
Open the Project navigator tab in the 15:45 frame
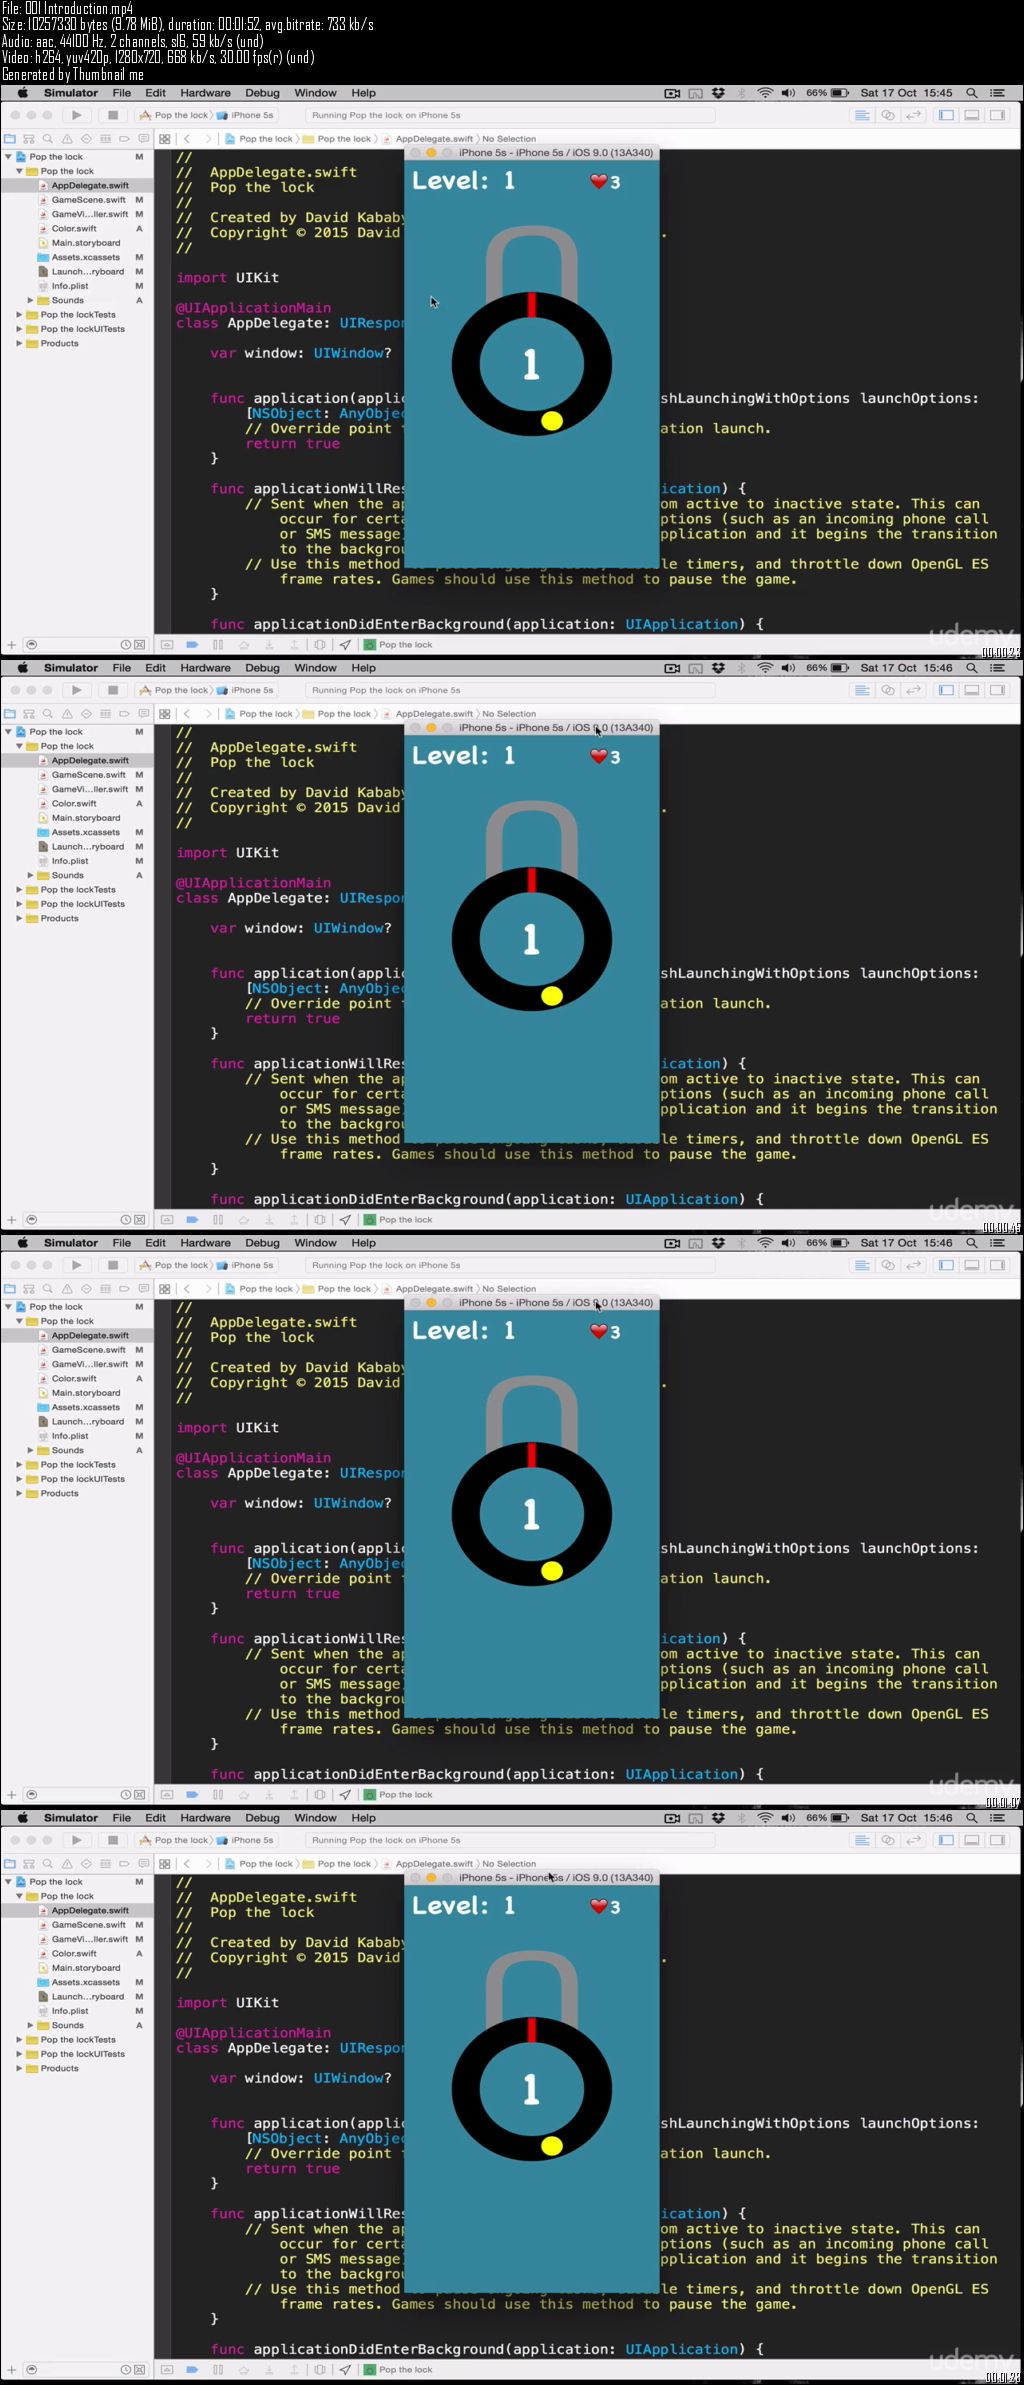pos(10,139)
